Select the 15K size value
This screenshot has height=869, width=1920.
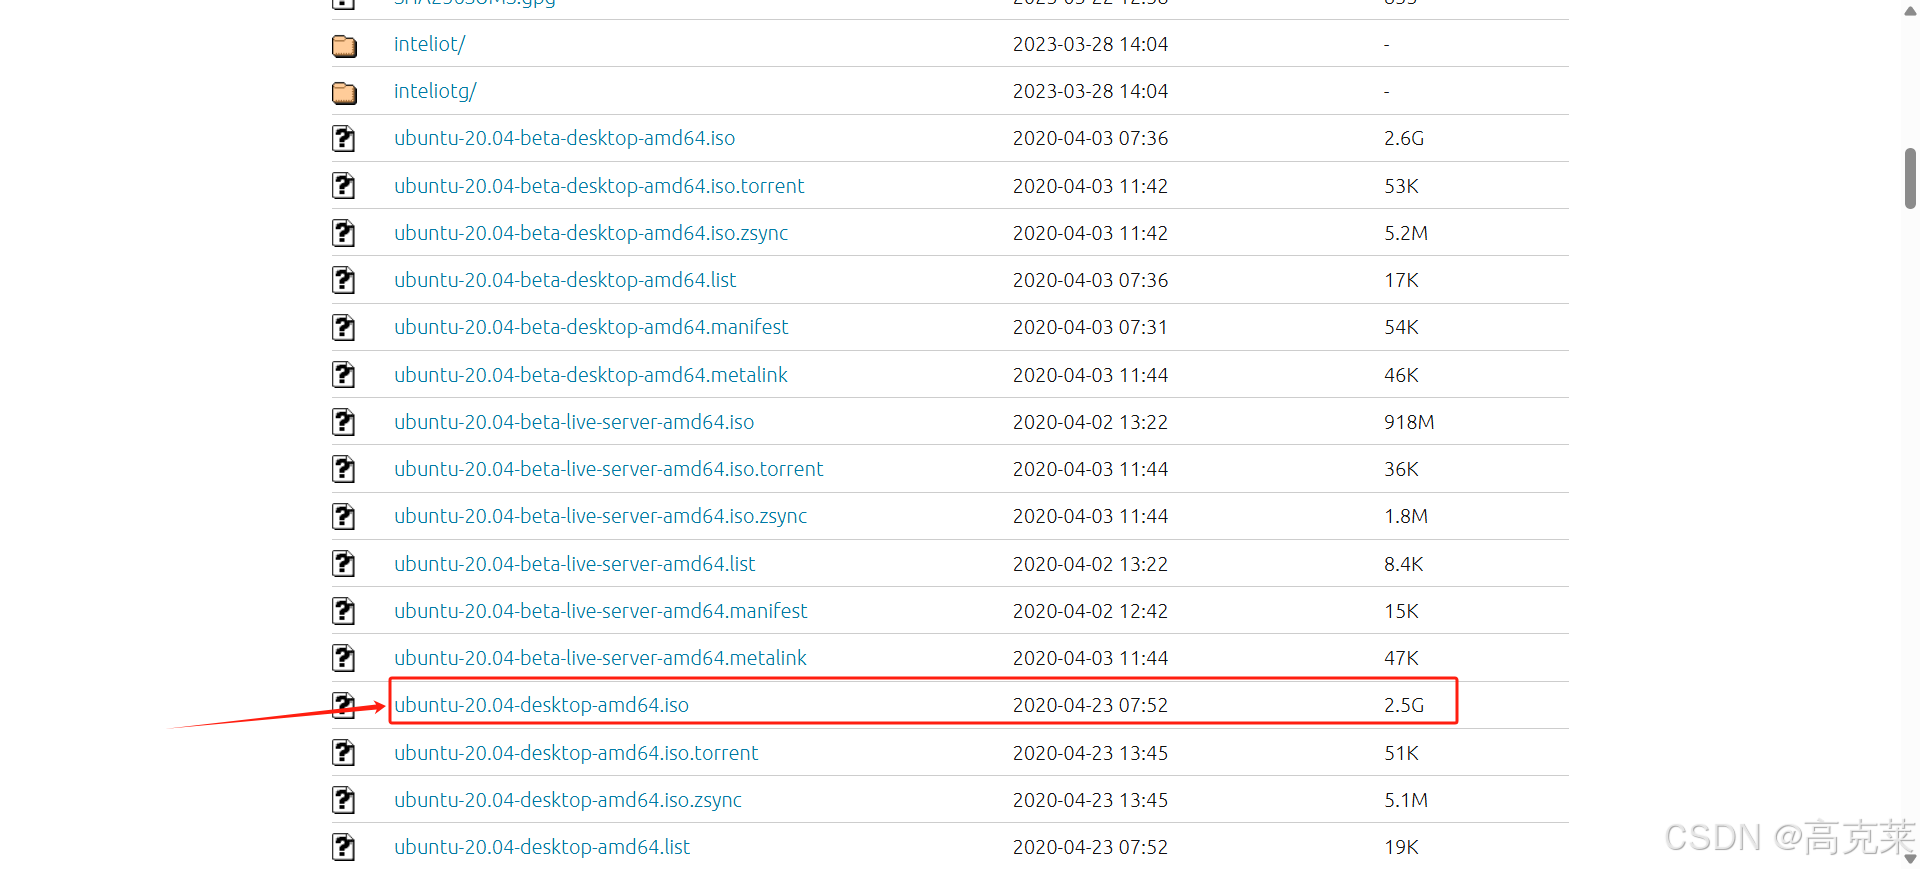click(1401, 611)
